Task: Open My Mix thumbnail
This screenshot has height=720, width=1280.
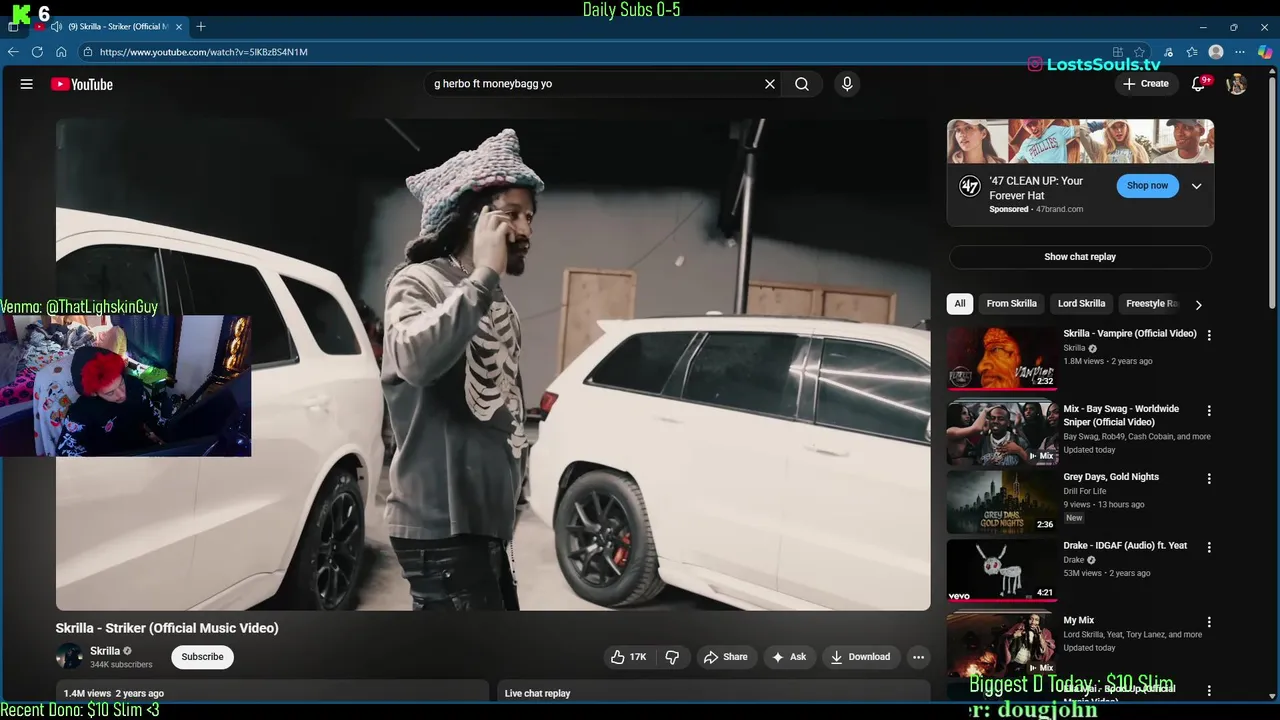Action: [x=1002, y=645]
